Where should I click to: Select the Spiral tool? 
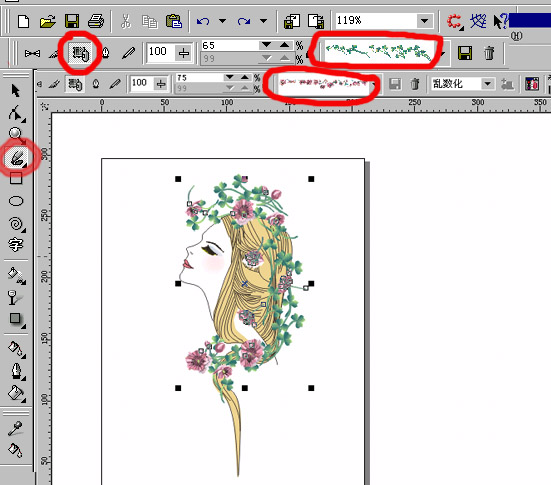(x=16, y=224)
